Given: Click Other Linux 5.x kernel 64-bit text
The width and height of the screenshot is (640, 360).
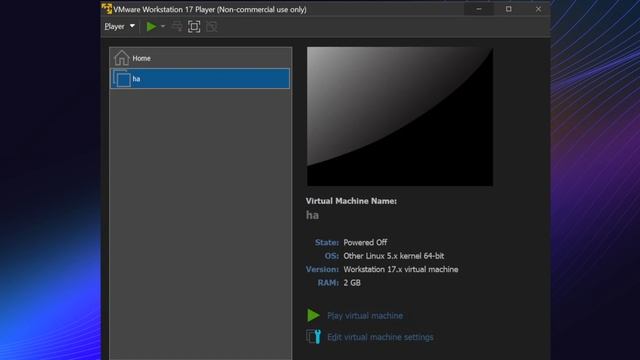Looking at the screenshot, I should coord(393,256).
